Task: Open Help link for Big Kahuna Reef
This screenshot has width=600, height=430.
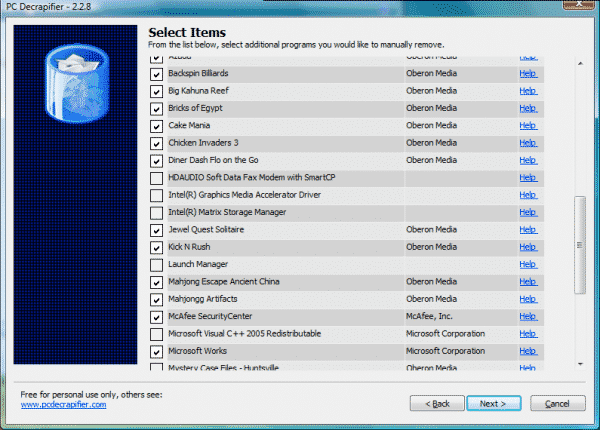Action: pos(527,91)
